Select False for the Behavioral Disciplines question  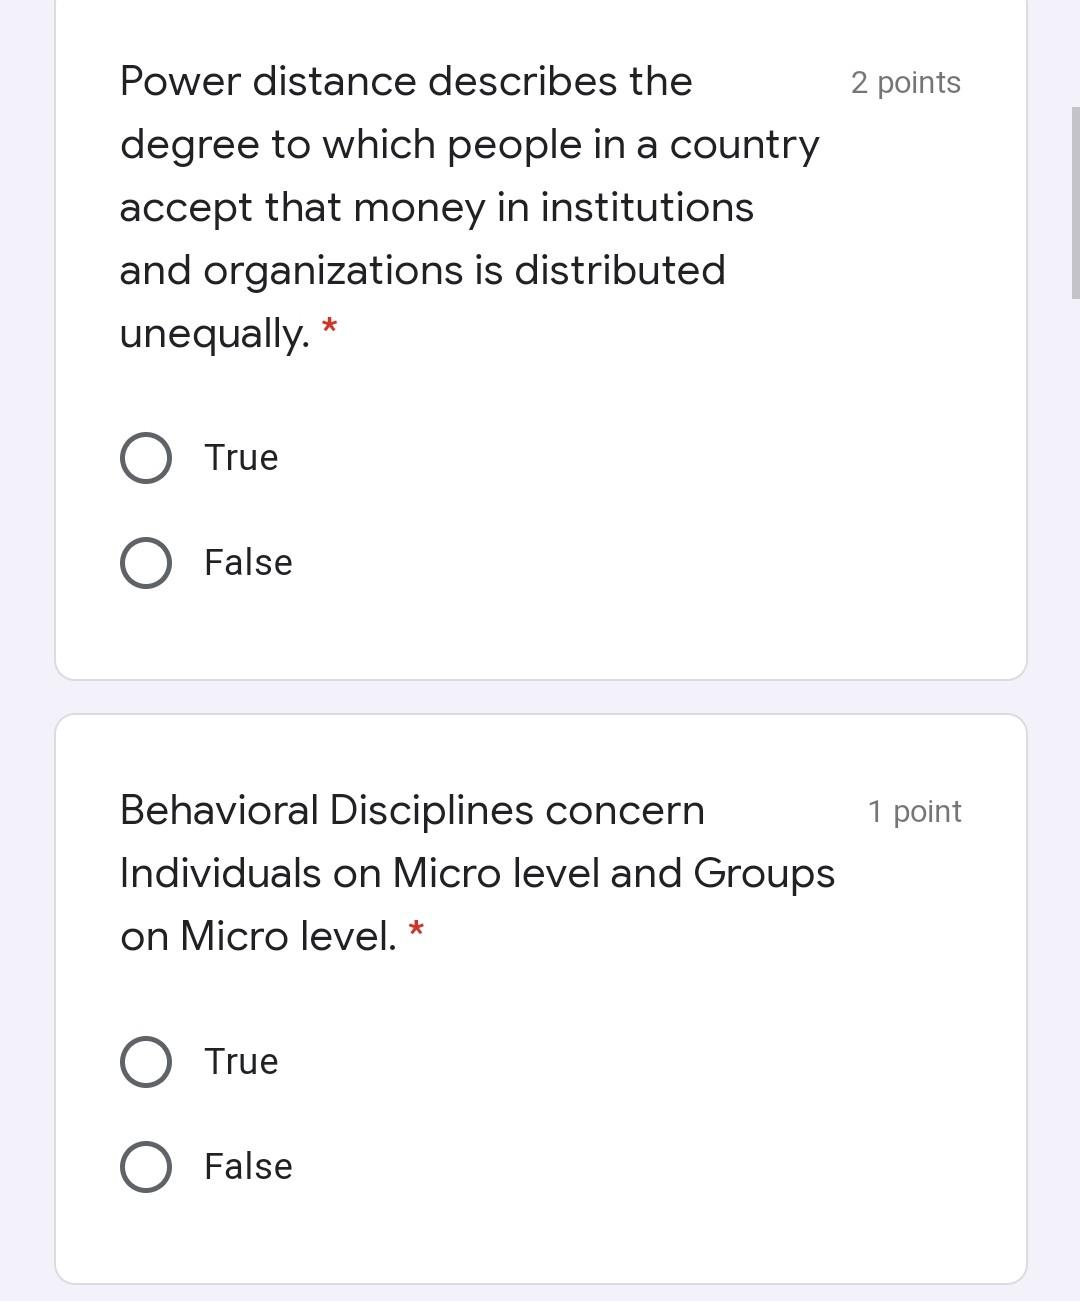(145, 1166)
